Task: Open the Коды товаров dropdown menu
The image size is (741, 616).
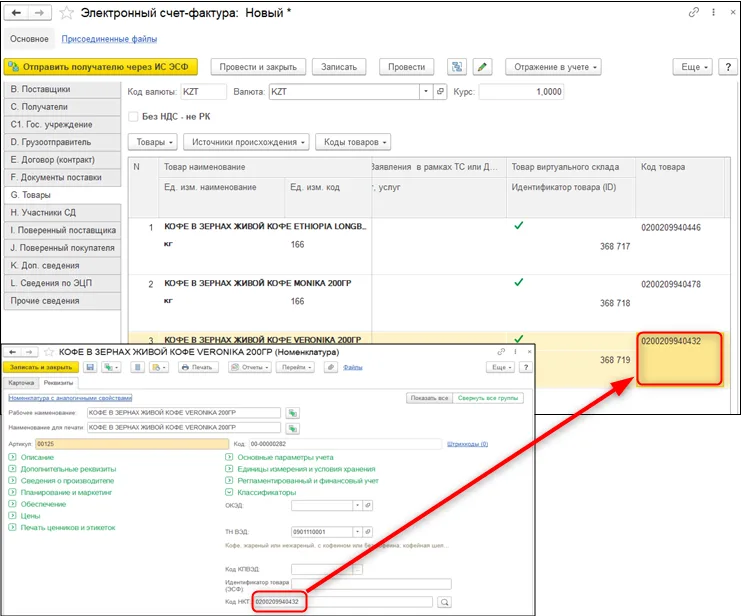Action: [353, 142]
